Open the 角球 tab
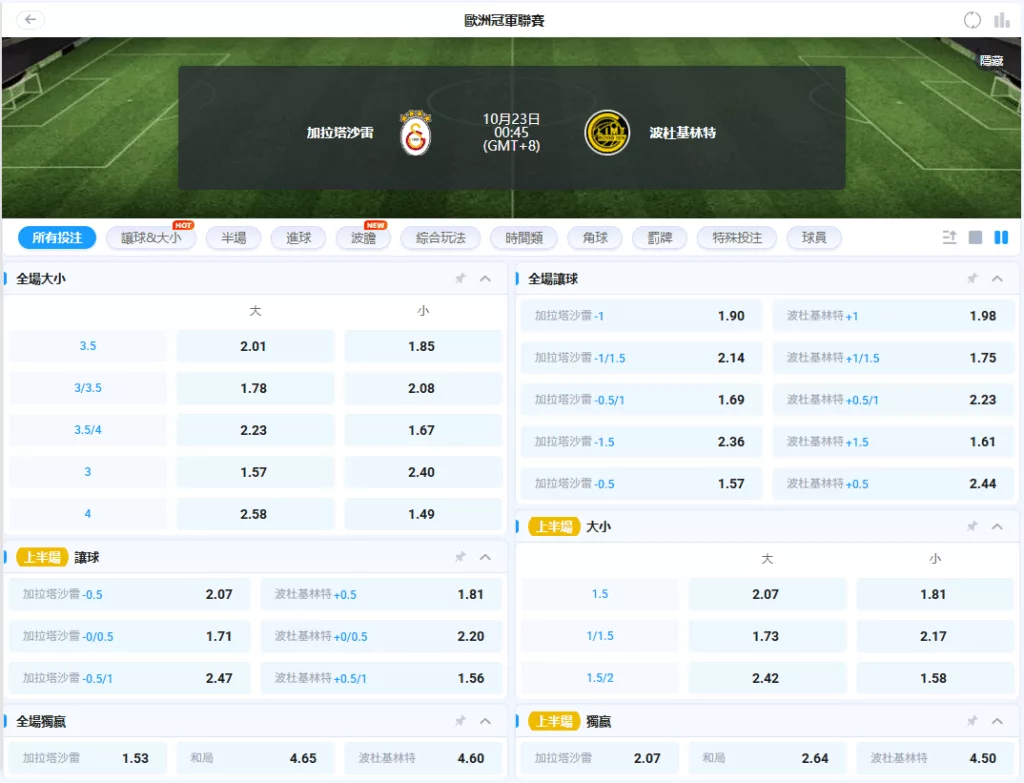Image resolution: width=1024 pixels, height=783 pixels. (594, 238)
